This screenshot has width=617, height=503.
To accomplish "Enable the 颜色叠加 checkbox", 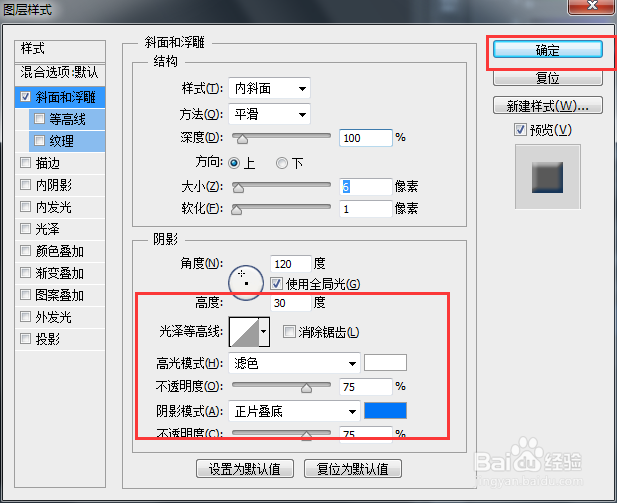I will (26, 251).
